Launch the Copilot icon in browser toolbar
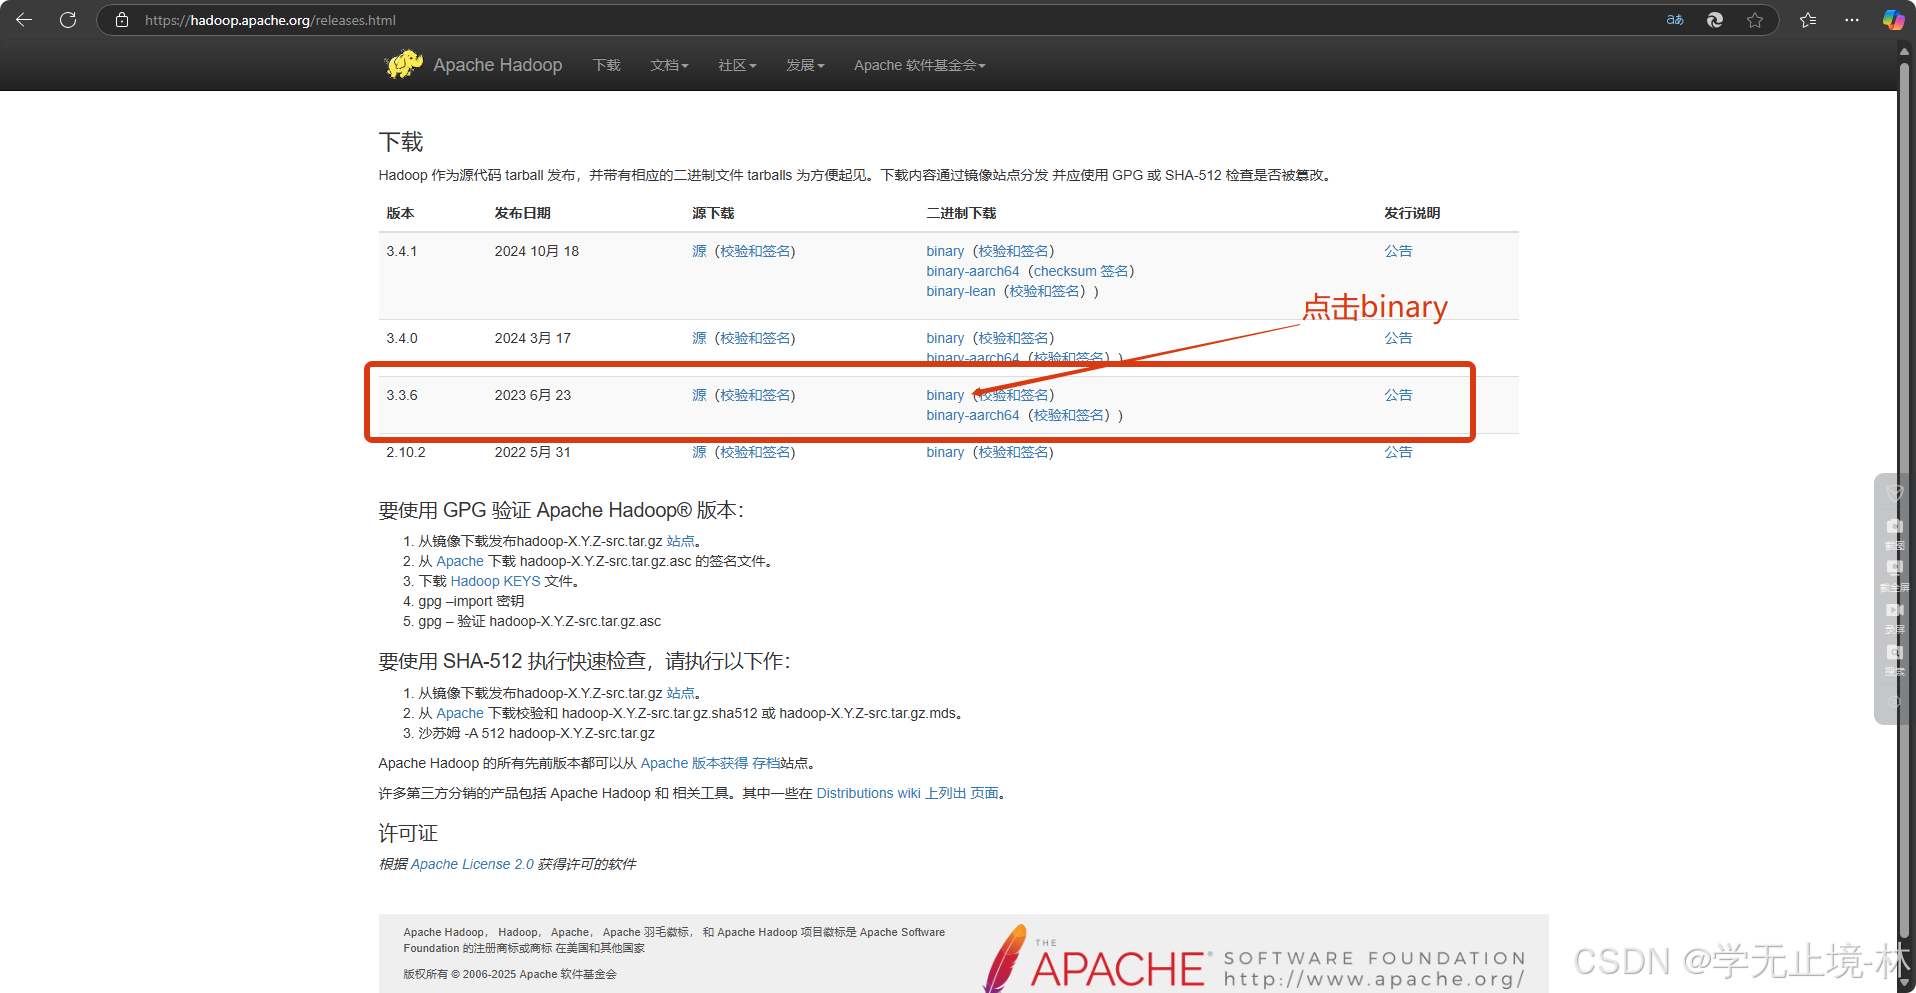 point(1893,20)
